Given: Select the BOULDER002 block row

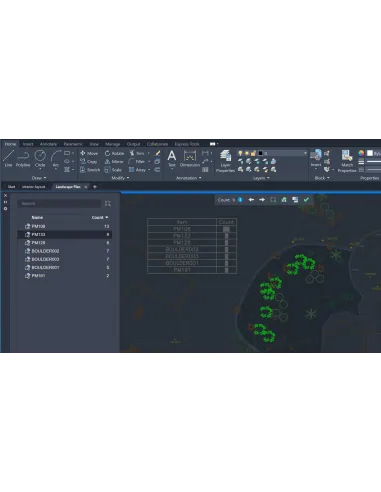Looking at the screenshot, I should [65, 251].
